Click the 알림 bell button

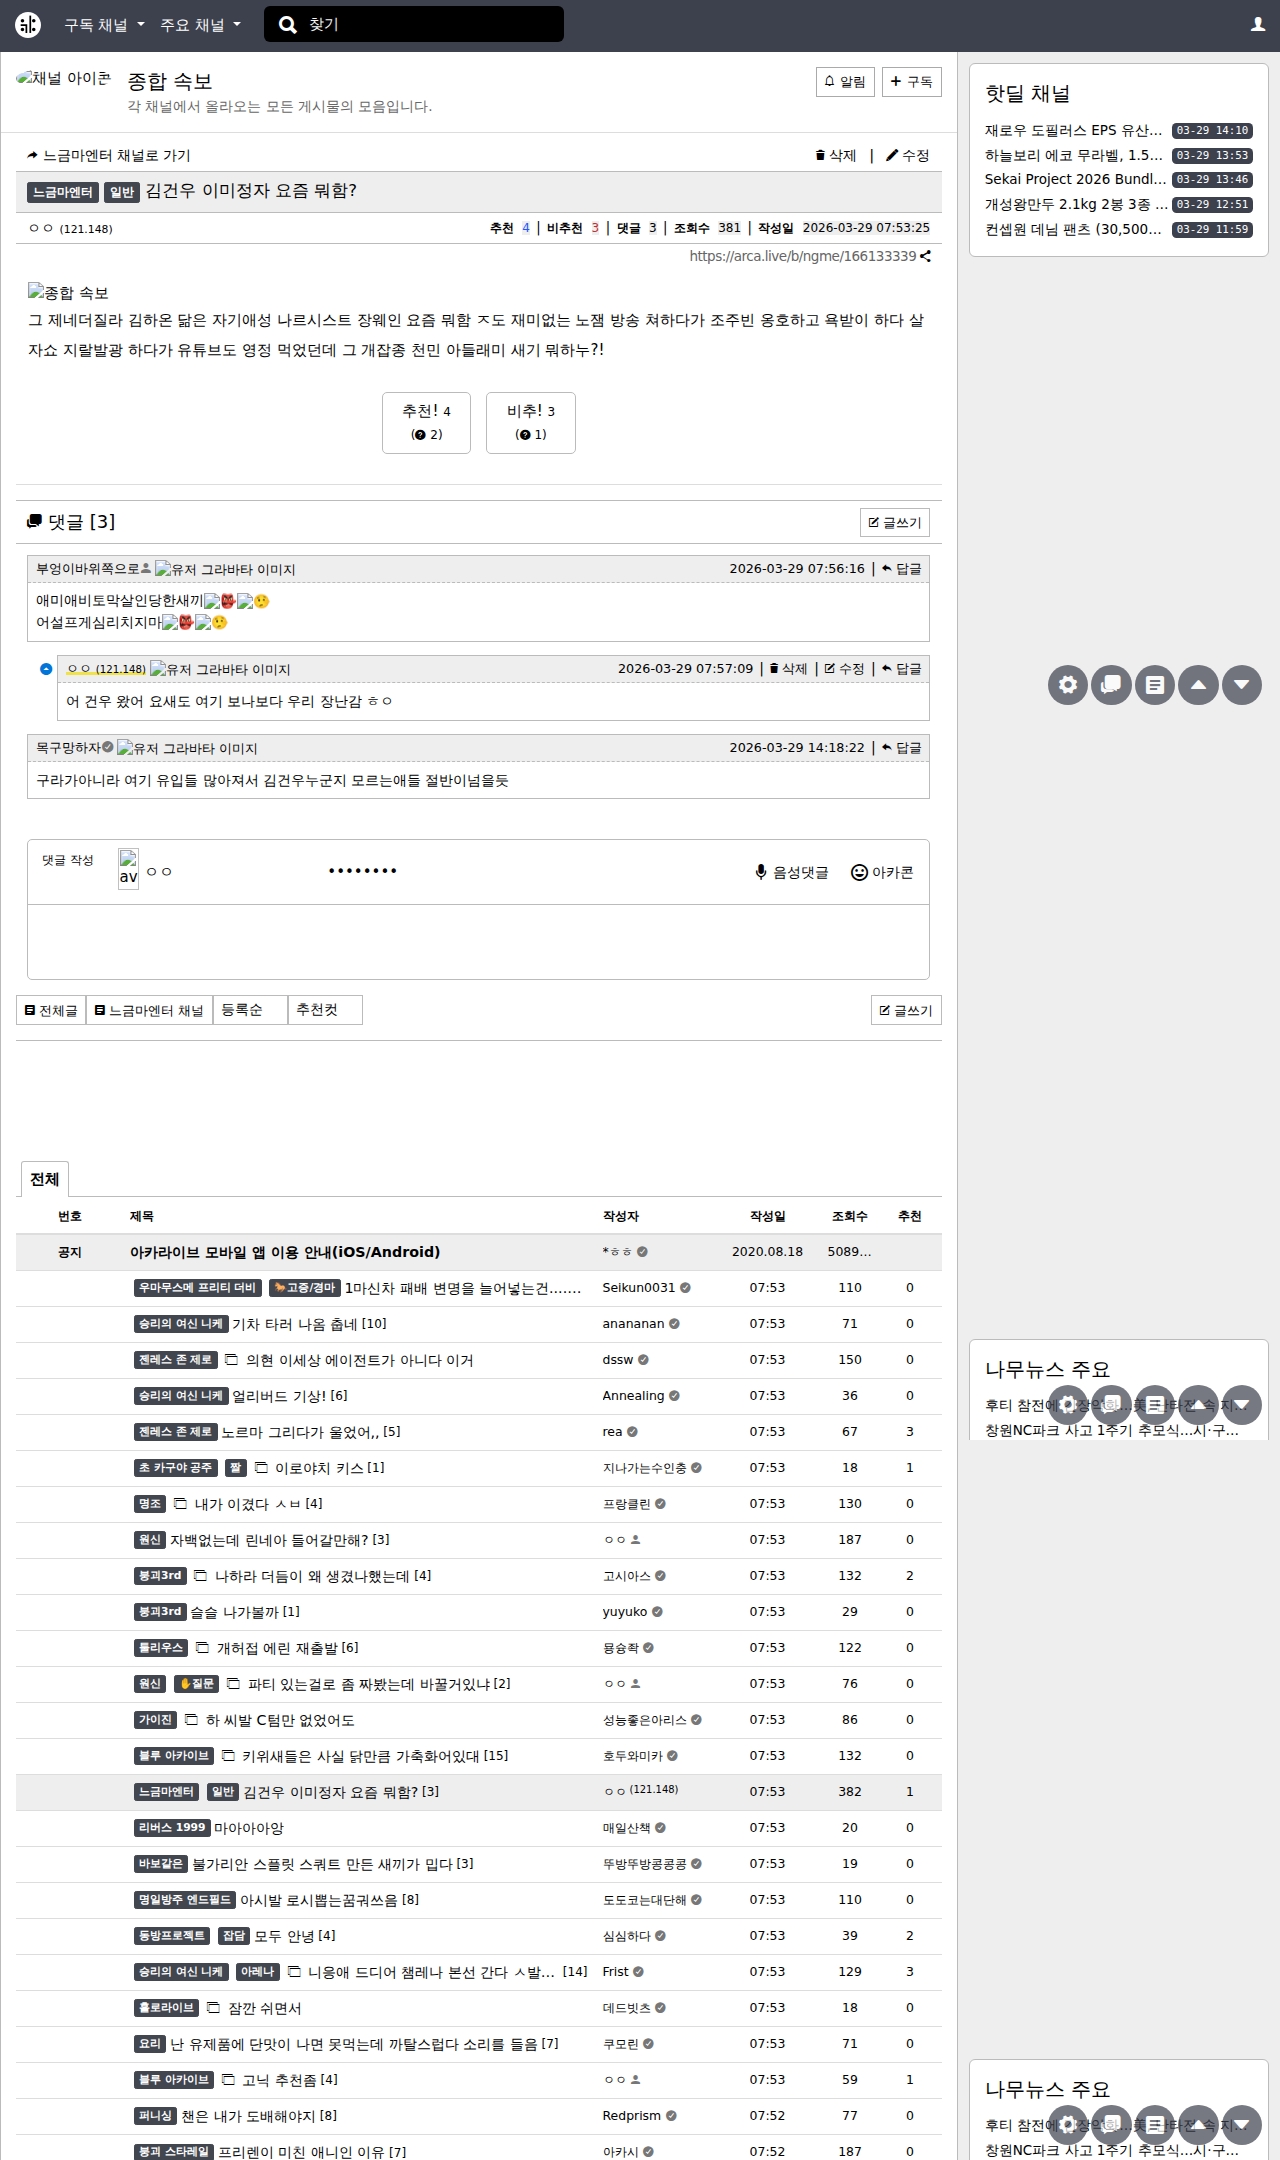(x=846, y=82)
